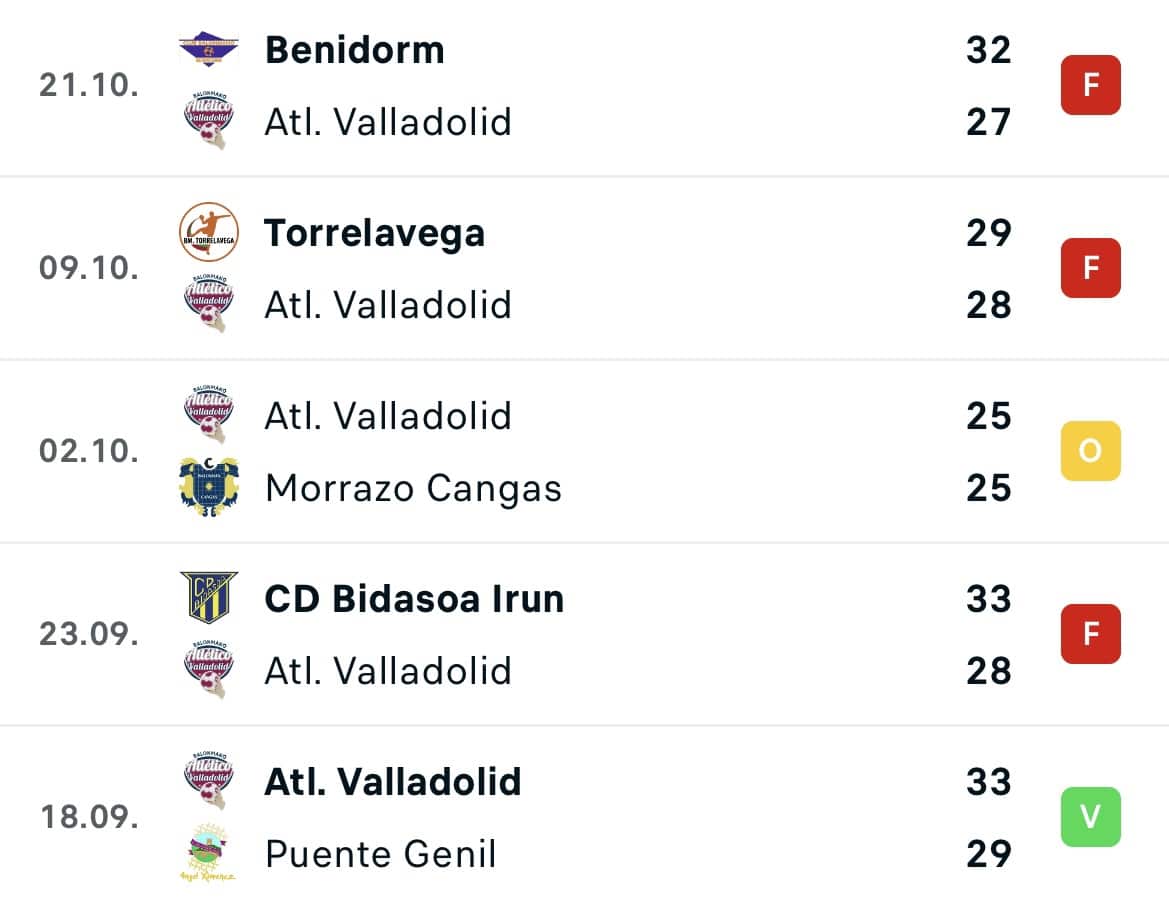The width and height of the screenshot is (1169, 900).
Task: Click Atl. Valladolid logo in 02.10. match
Action: click(209, 415)
